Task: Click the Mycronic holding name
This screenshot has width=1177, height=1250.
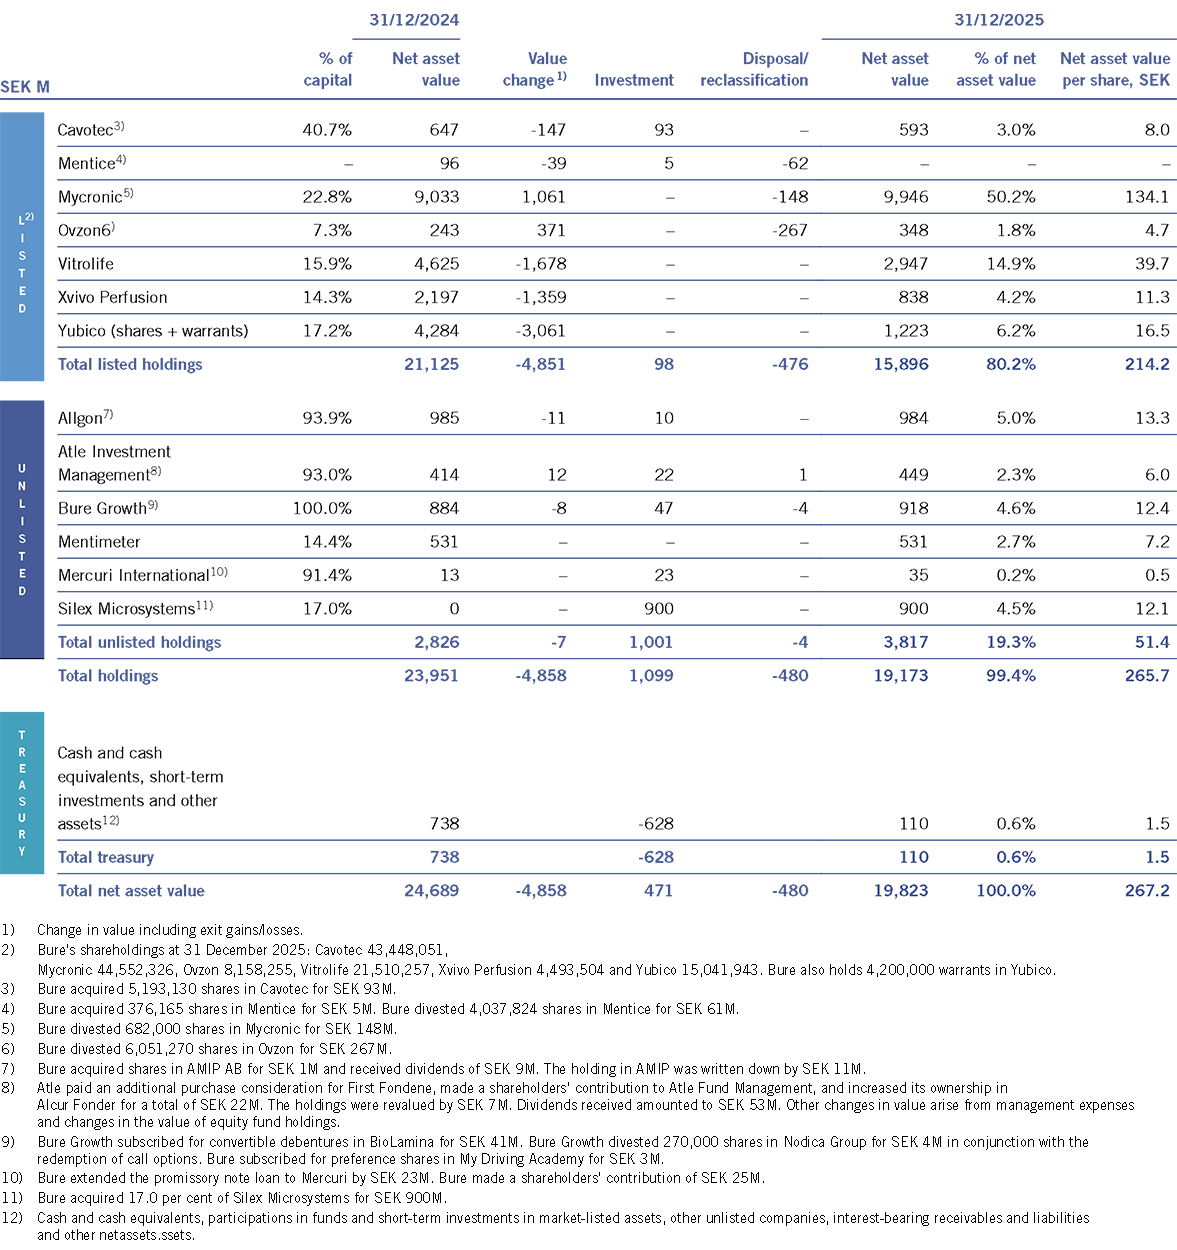Action: 96,197
